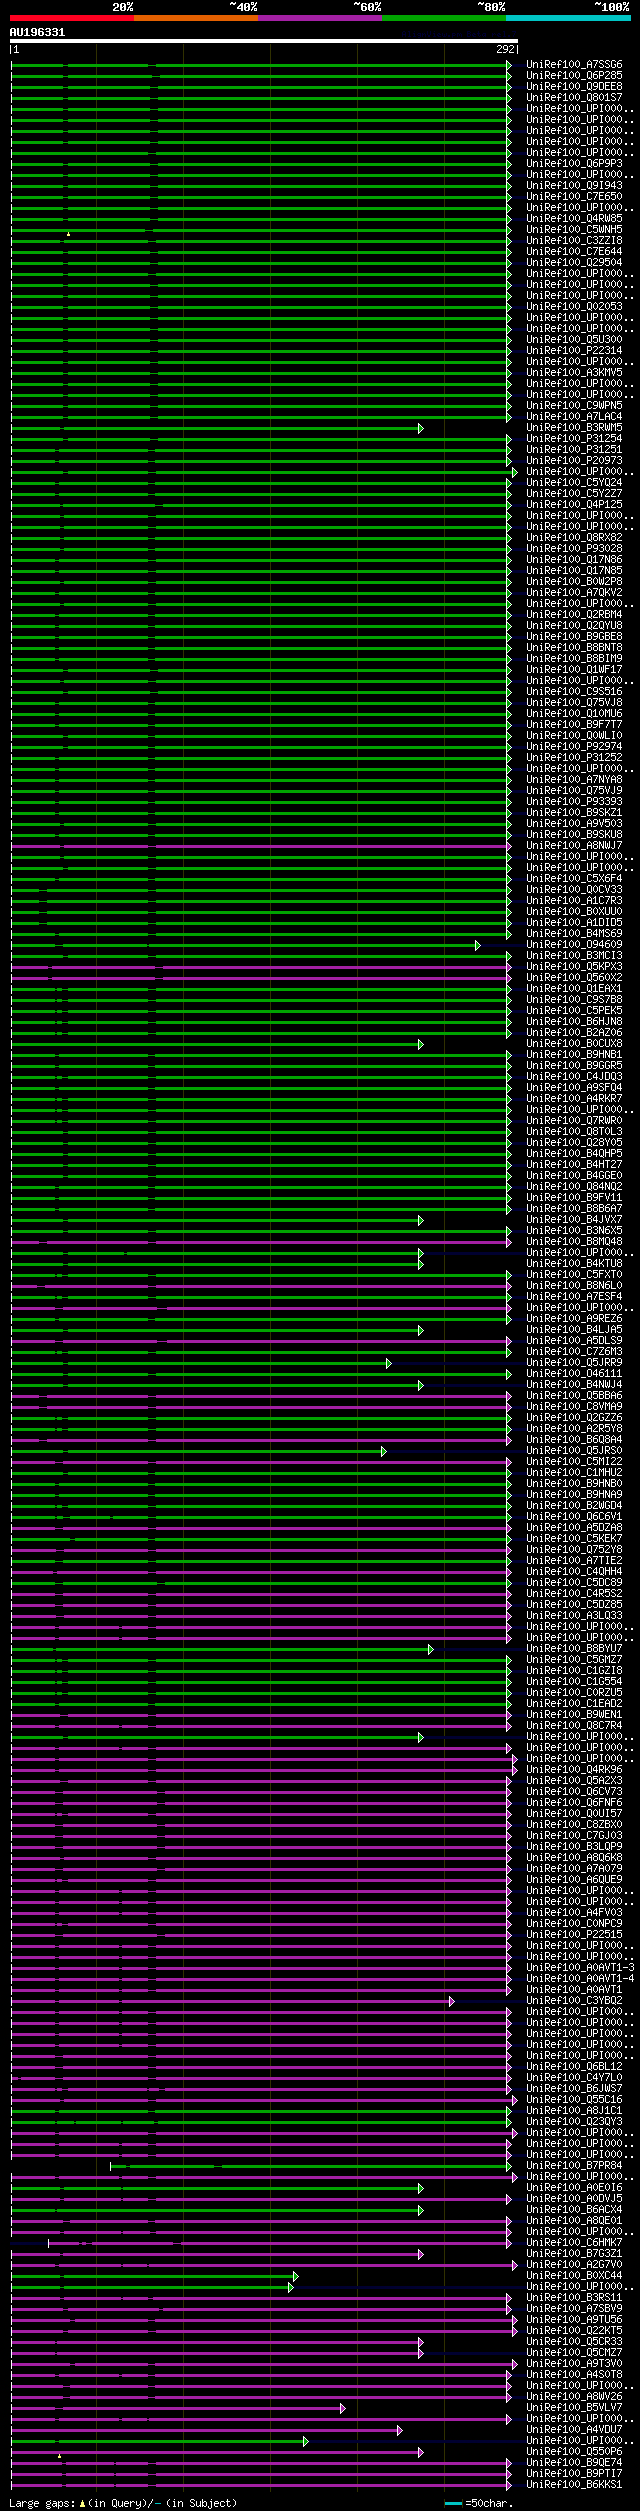Viewport: 640px width, 2511px height.
Task: Click arrowhead ending the A4VDU7 alignment
Action: 400,2430
